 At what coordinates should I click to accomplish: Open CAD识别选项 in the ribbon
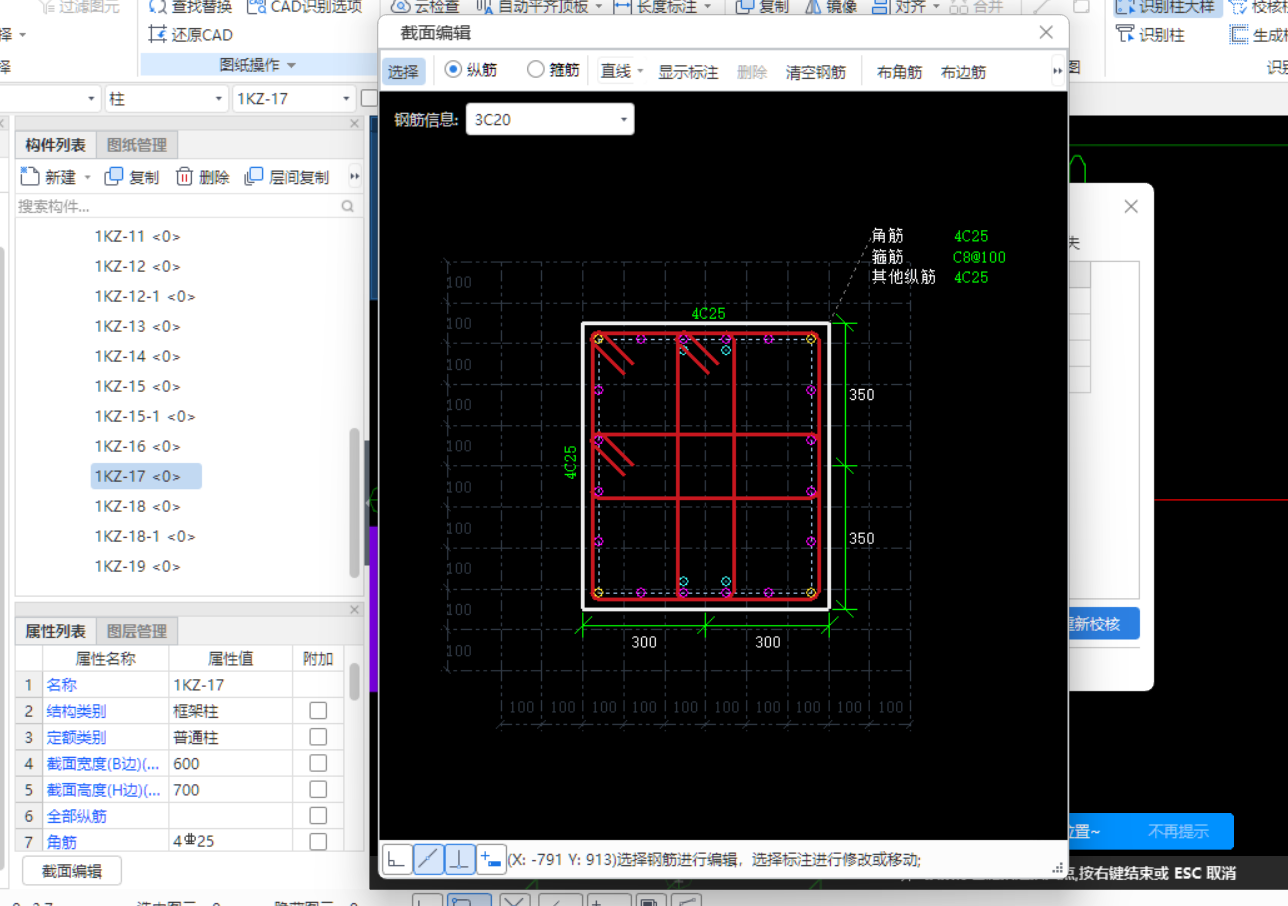[304, 7]
